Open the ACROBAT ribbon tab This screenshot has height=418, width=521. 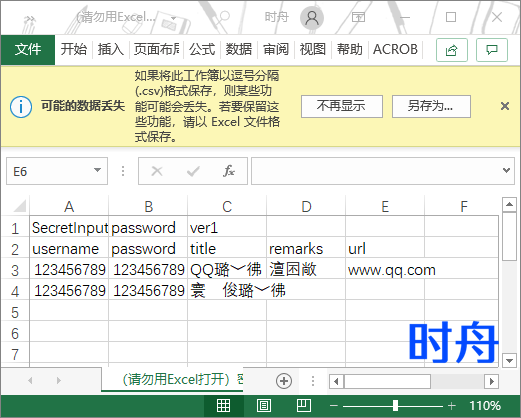click(x=395, y=50)
